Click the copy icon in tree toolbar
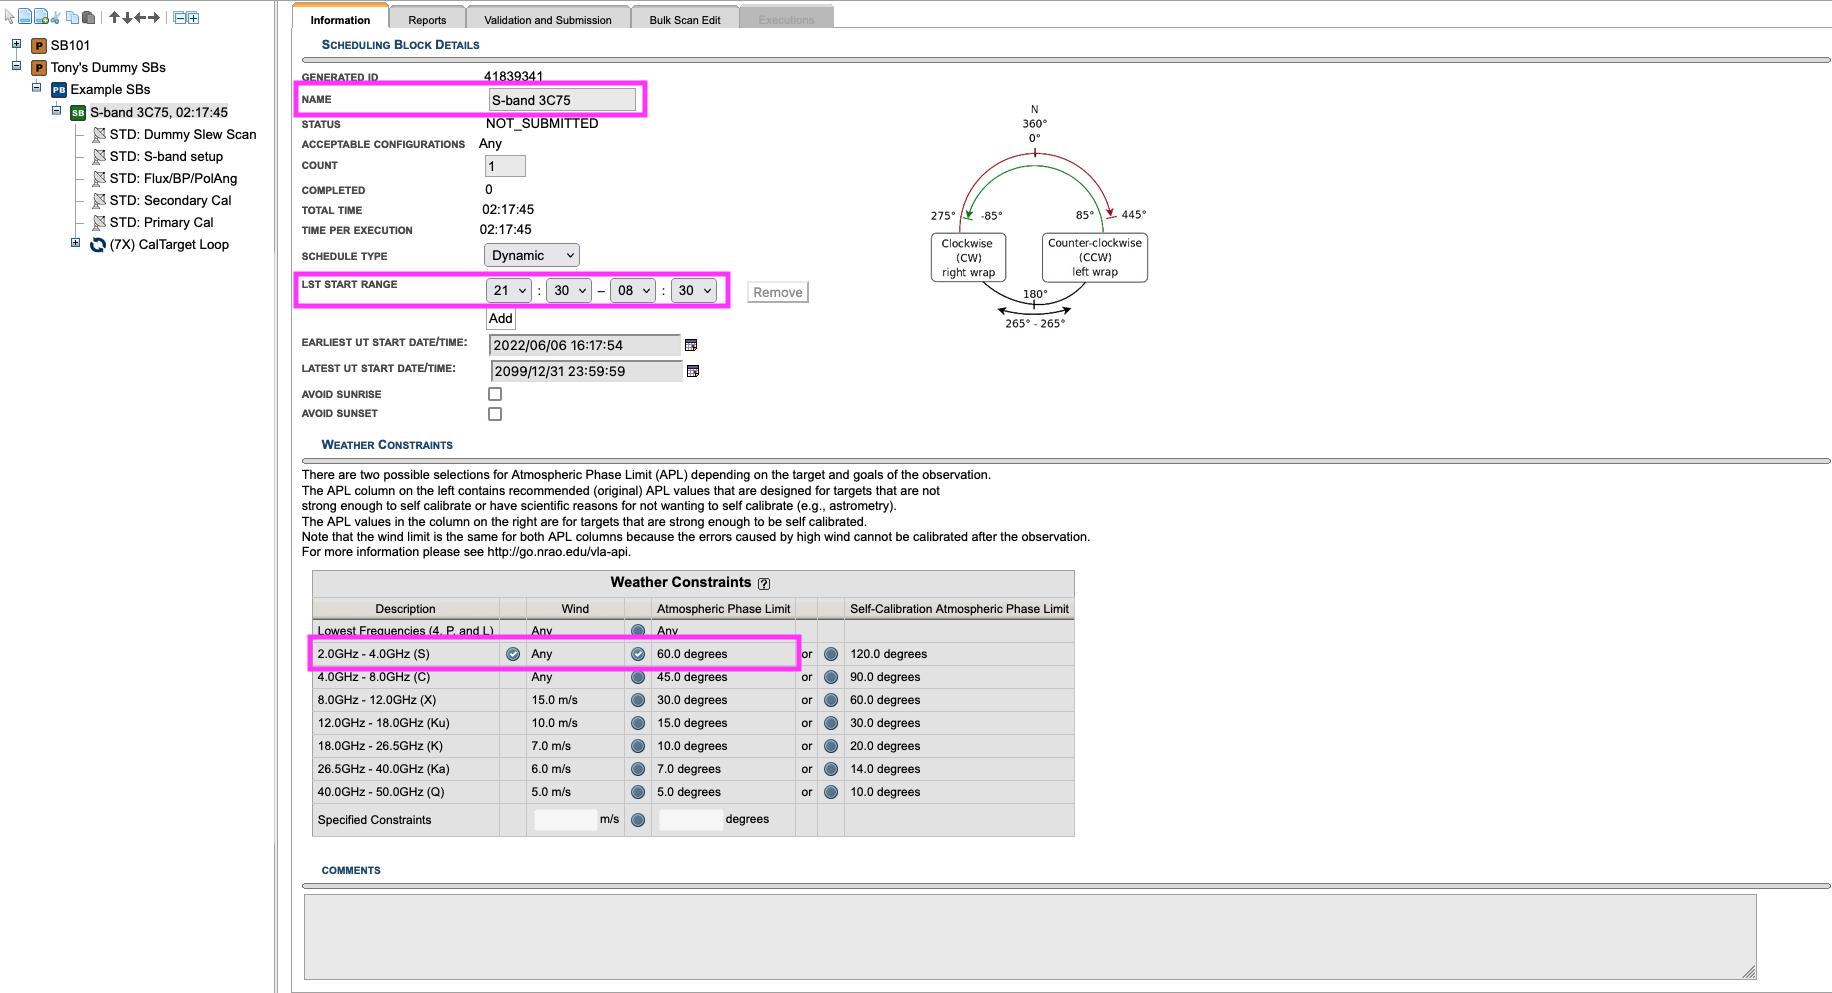1832x993 pixels. 72,17
